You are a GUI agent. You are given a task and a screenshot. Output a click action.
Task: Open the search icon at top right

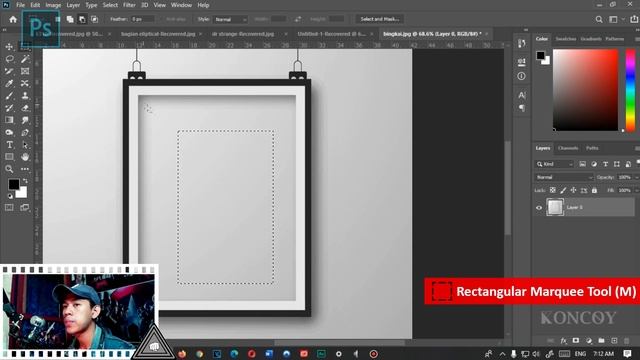pos(599,19)
